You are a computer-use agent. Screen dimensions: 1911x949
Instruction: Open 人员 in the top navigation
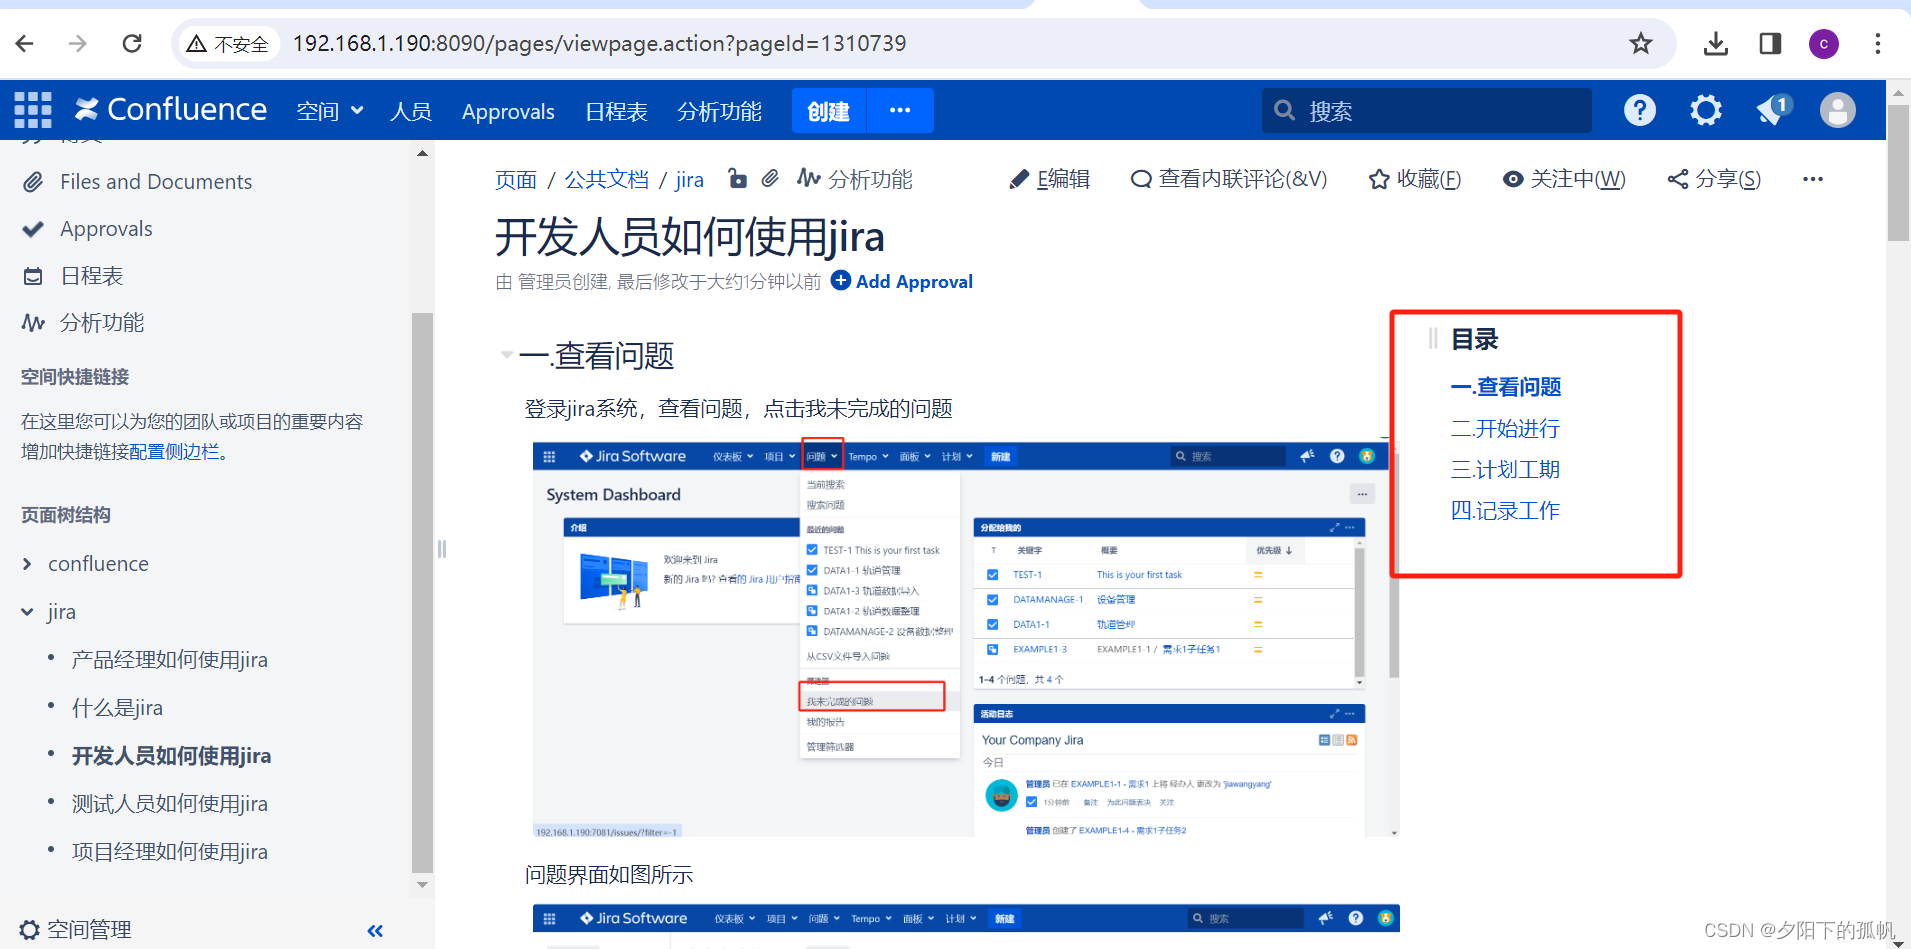coord(411,111)
